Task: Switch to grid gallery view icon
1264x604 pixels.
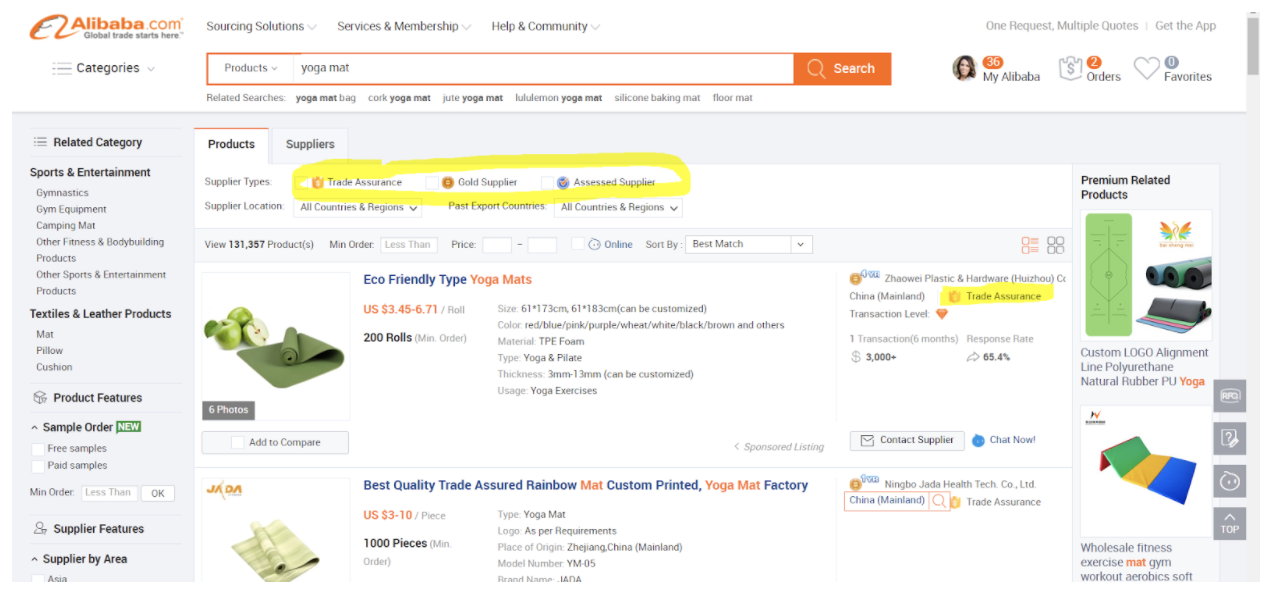Action: pyautogui.click(x=1056, y=245)
